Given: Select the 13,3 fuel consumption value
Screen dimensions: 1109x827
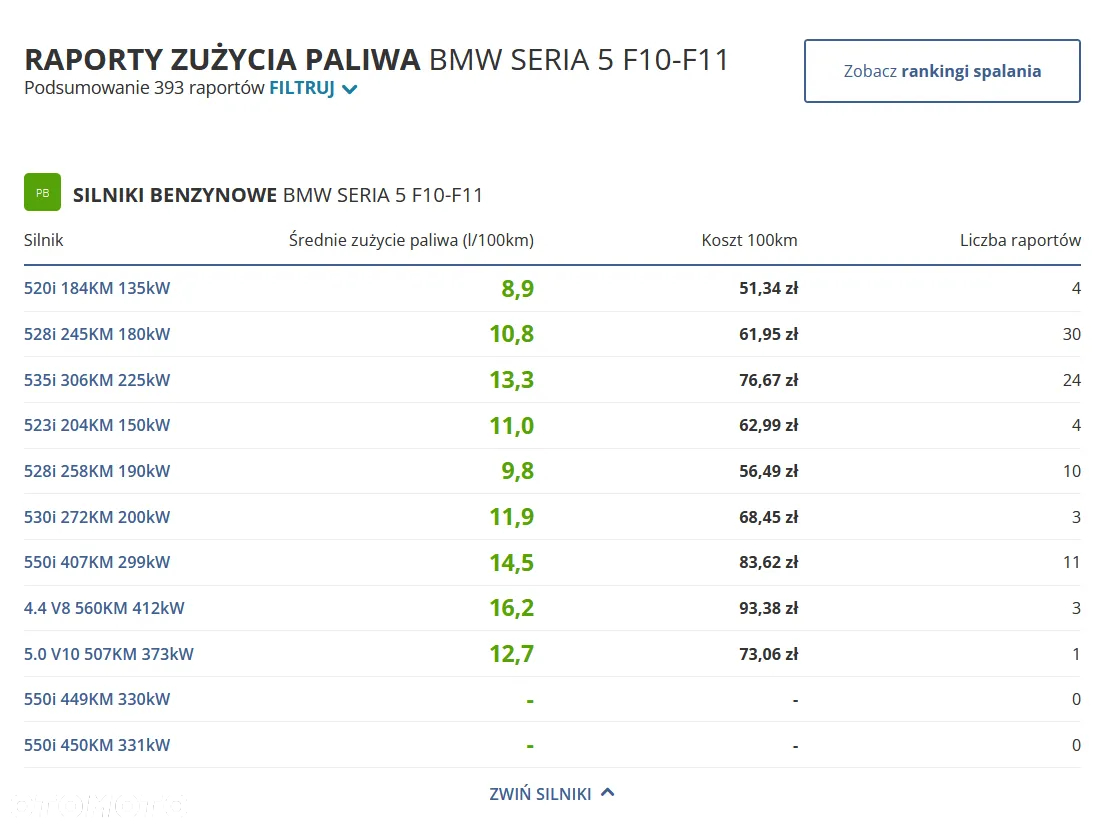Looking at the screenshot, I should [x=511, y=380].
